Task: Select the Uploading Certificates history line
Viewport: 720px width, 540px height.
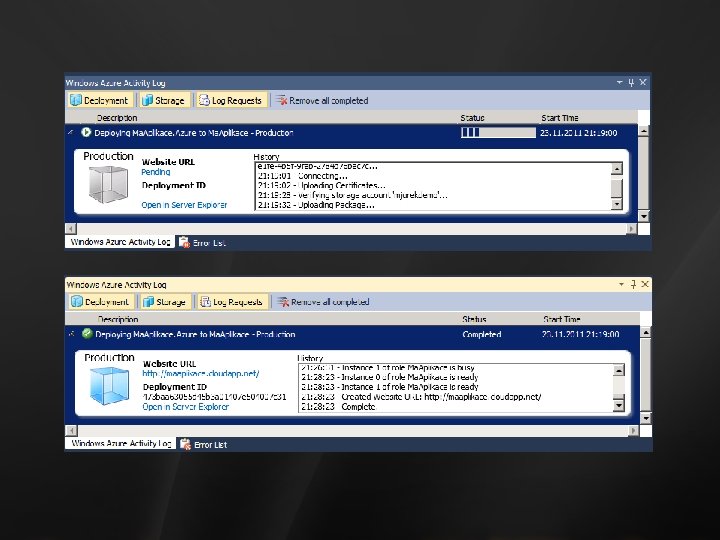Action: click(321, 186)
